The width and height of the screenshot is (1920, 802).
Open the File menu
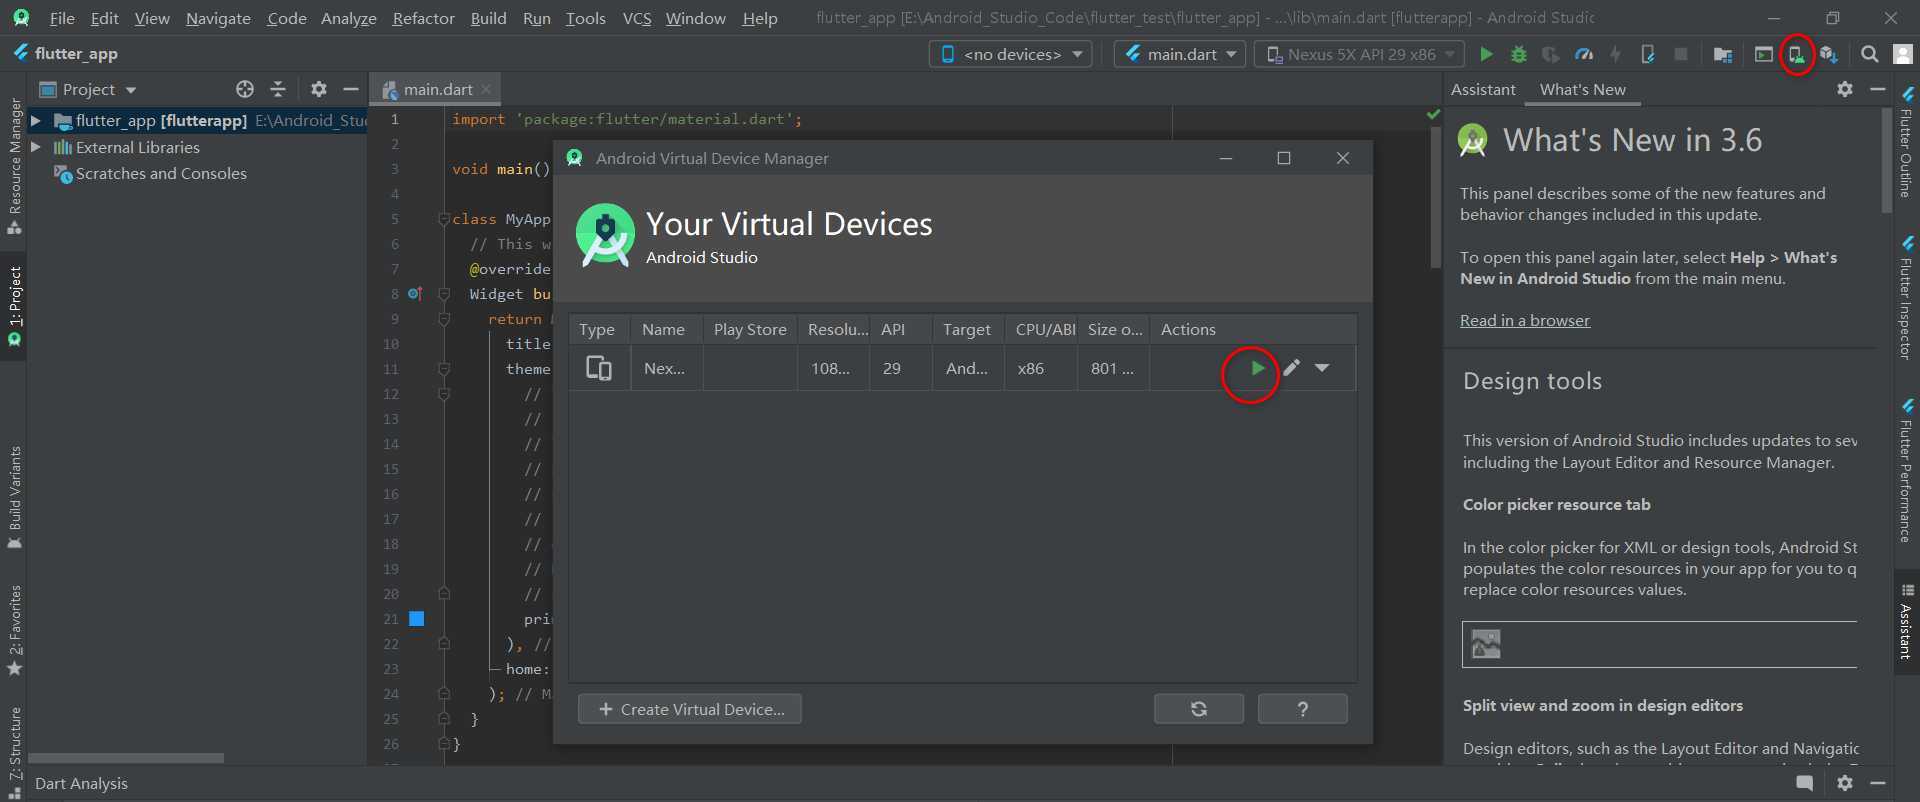pos(62,18)
